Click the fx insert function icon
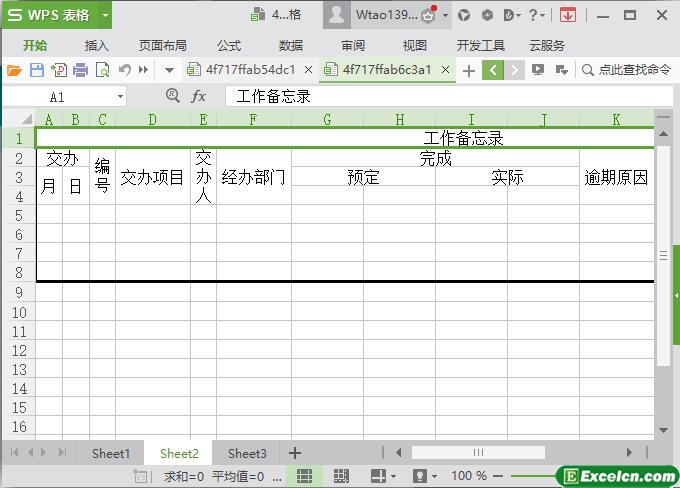This screenshot has width=680, height=488. pyautogui.click(x=199, y=96)
